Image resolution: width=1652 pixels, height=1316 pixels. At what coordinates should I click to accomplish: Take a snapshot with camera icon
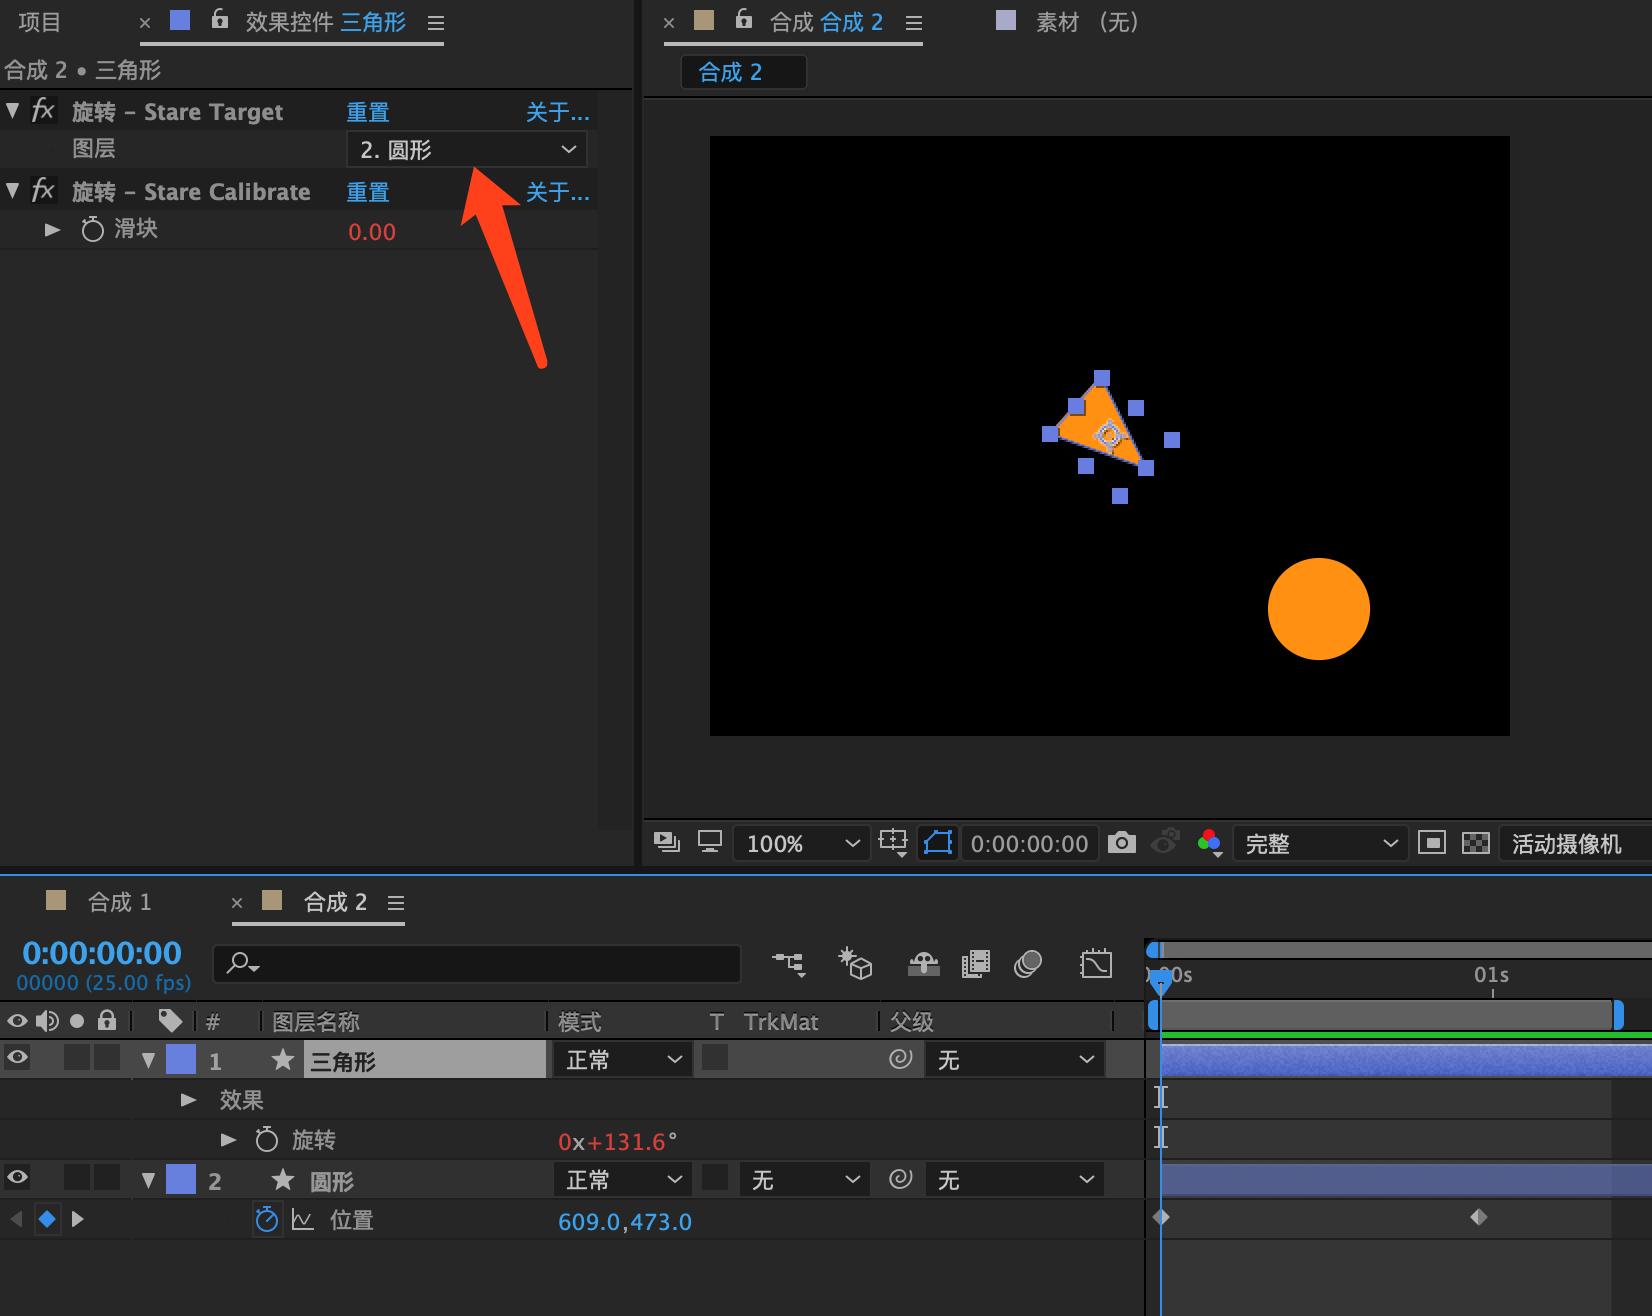(x=1122, y=842)
